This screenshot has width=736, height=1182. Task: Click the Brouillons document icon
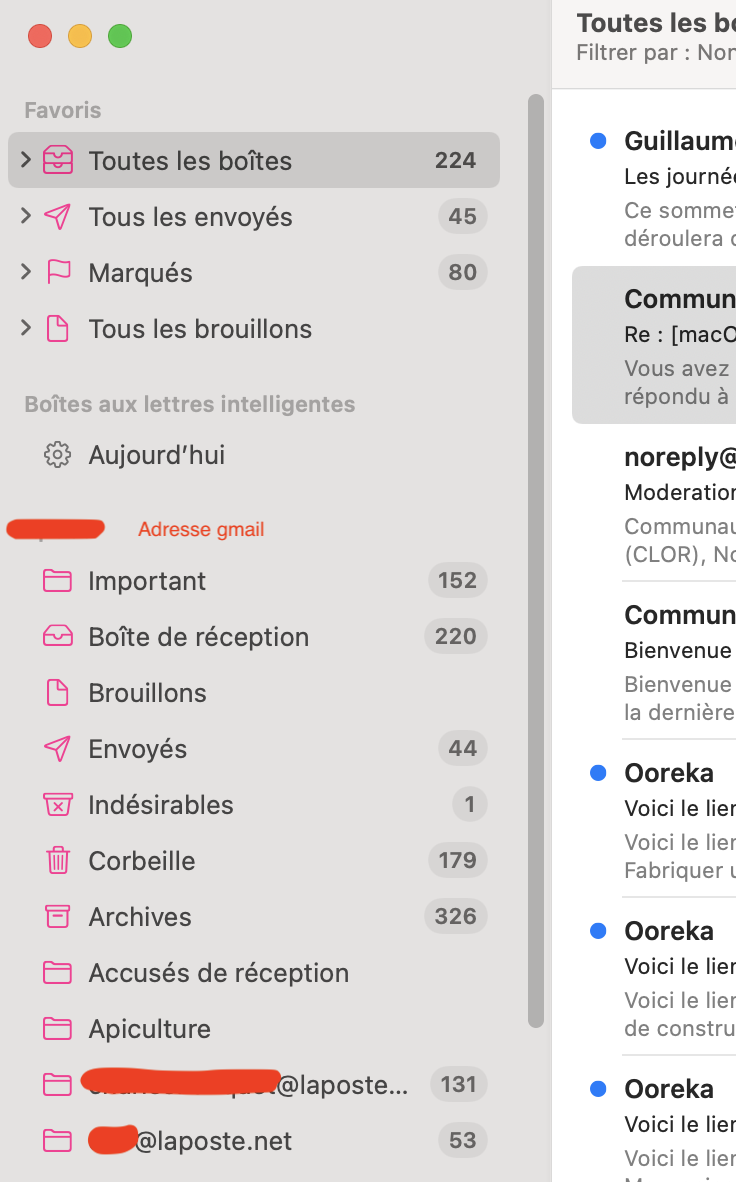58,693
